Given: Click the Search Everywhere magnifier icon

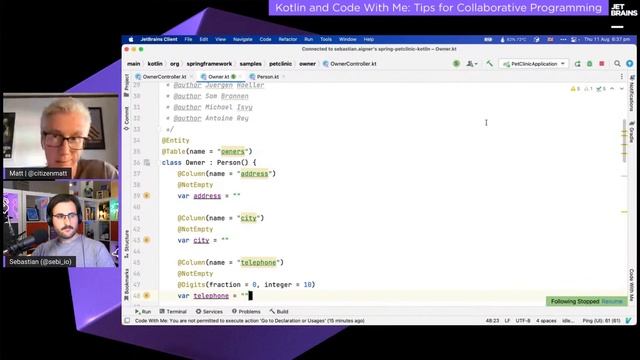Looking at the screenshot, I should point(617,64).
